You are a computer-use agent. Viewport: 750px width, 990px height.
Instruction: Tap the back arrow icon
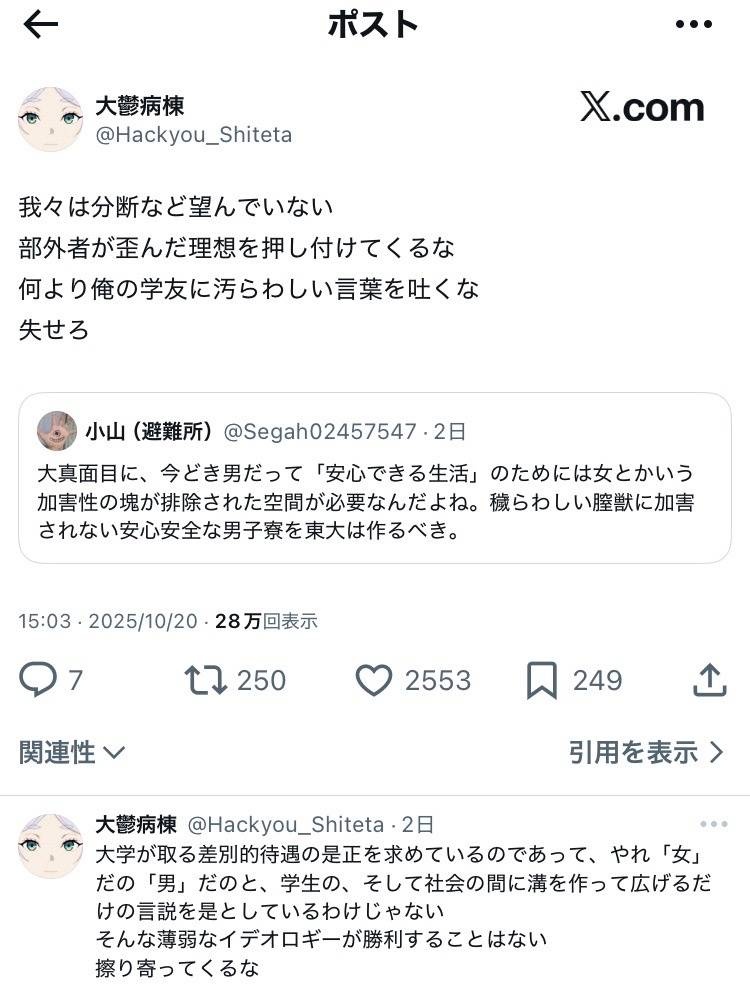(x=41, y=26)
